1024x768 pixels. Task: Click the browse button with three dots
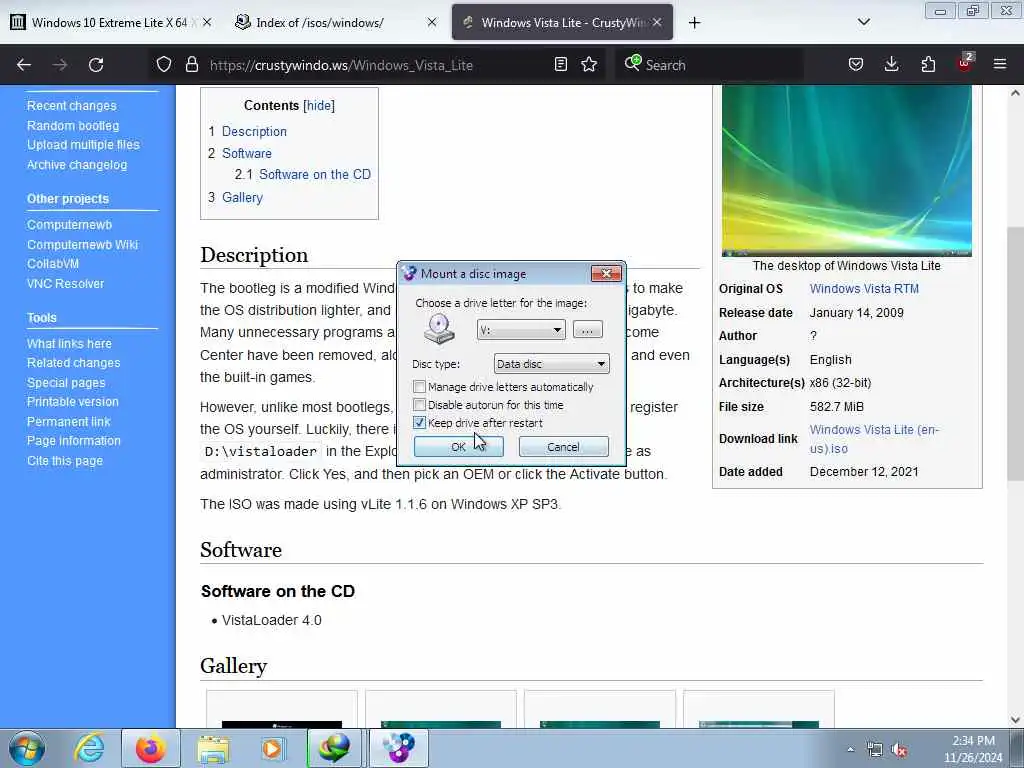588,330
